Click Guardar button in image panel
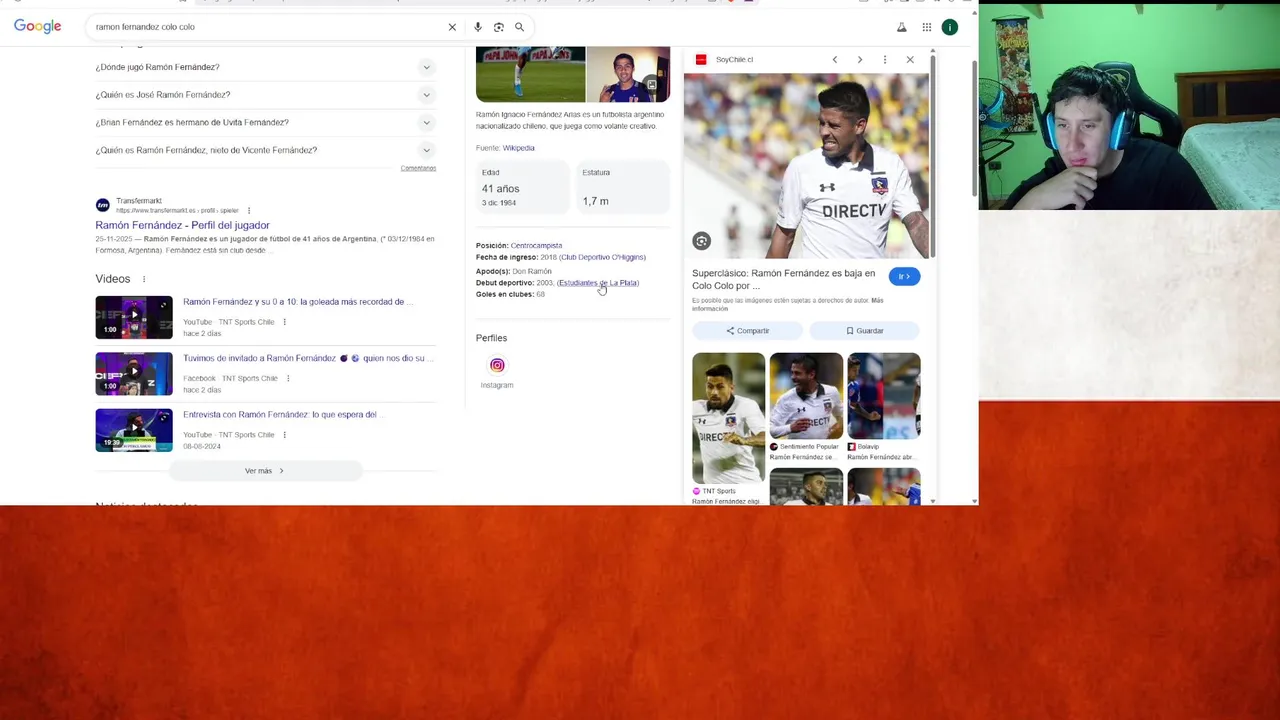This screenshot has width=1280, height=720. tap(865, 331)
